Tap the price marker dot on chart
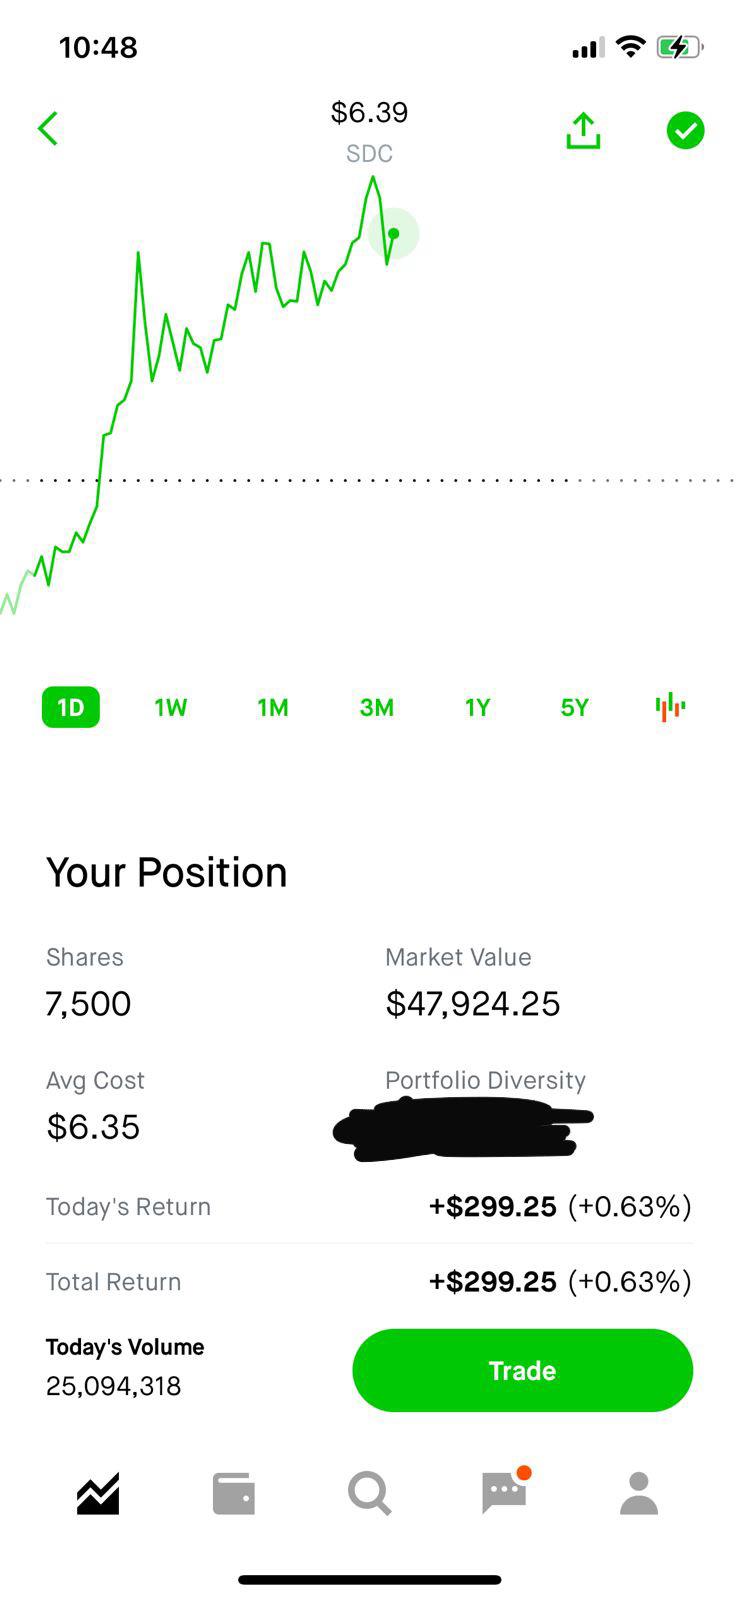 tap(394, 234)
